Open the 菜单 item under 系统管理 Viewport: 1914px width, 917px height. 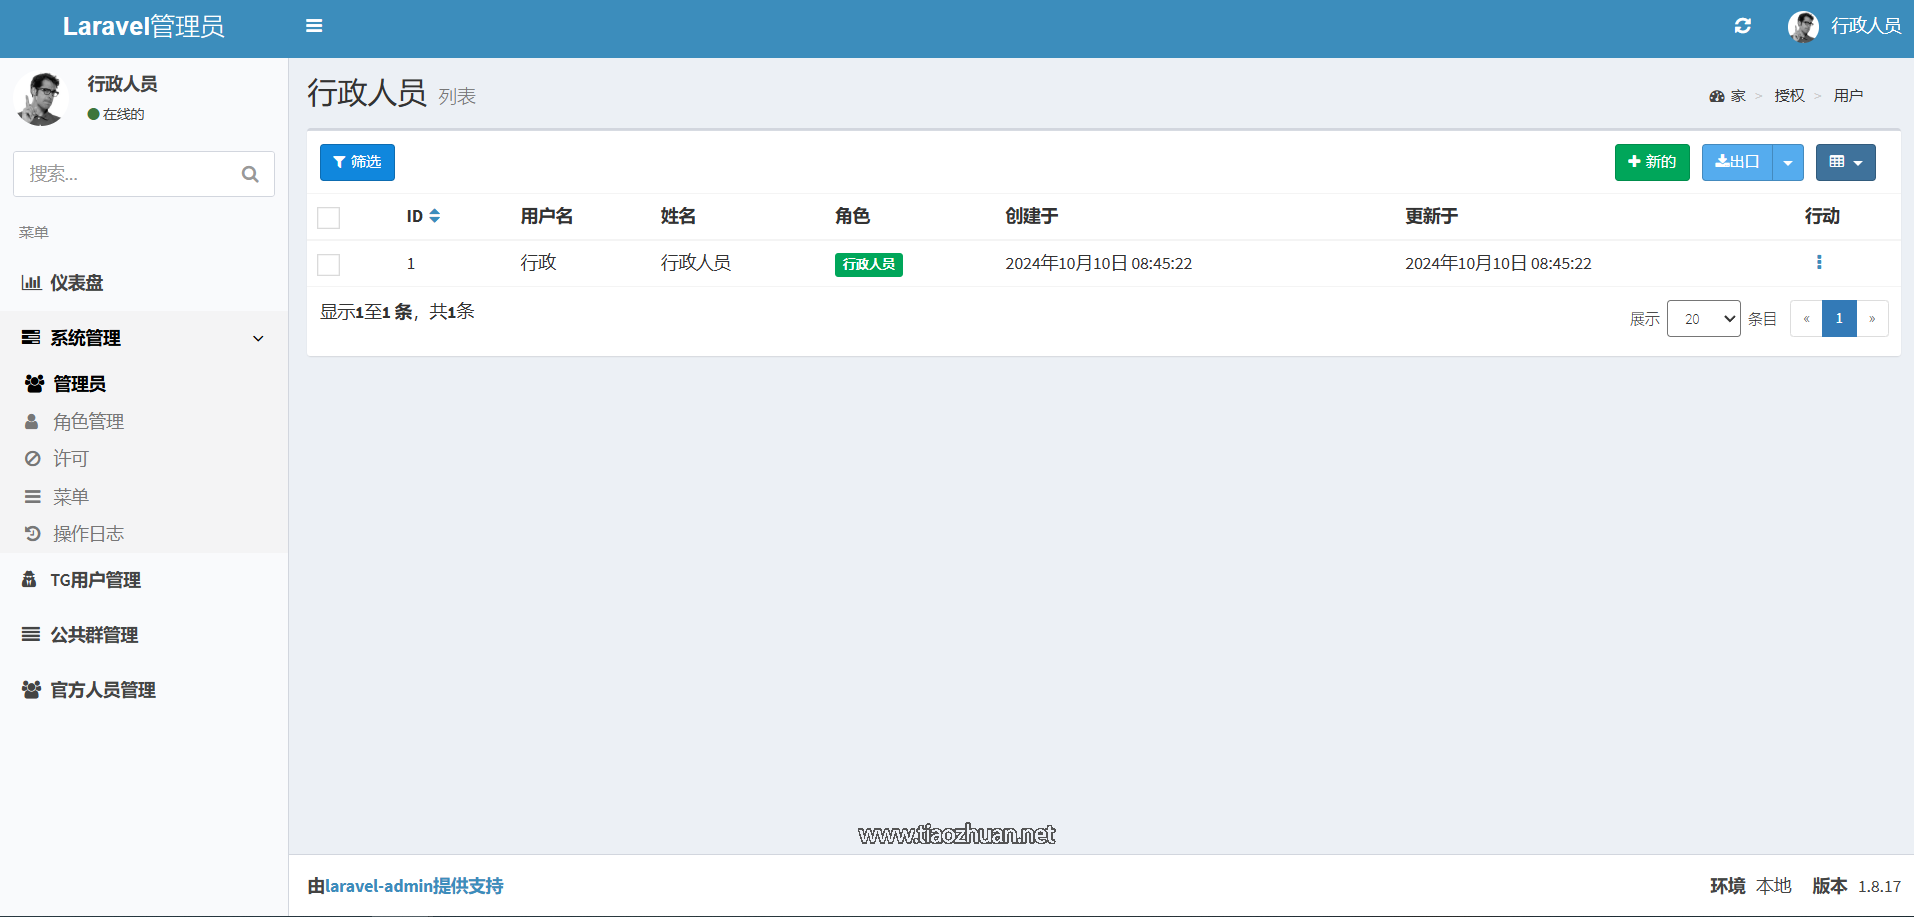(70, 495)
